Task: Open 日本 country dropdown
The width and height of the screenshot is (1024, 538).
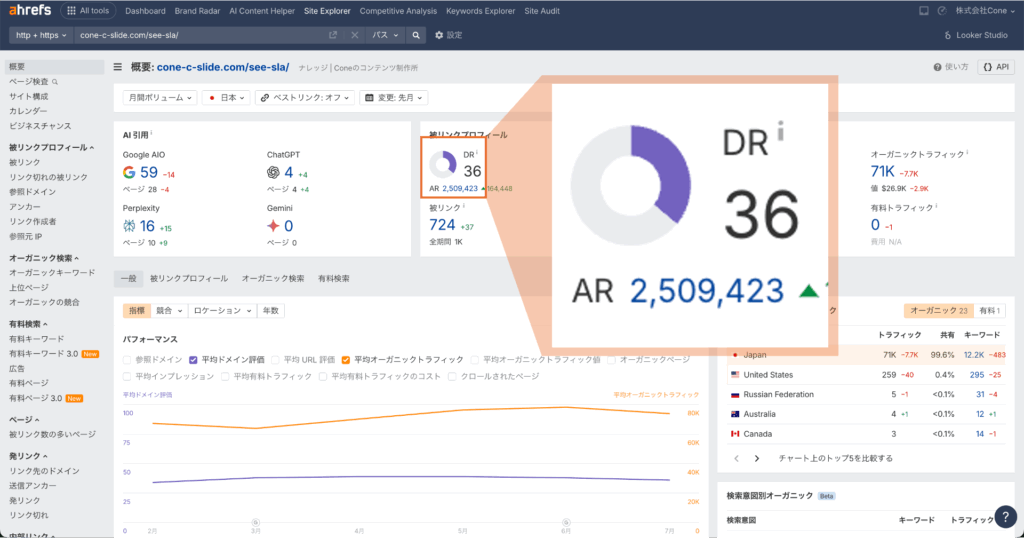Action: (x=227, y=98)
